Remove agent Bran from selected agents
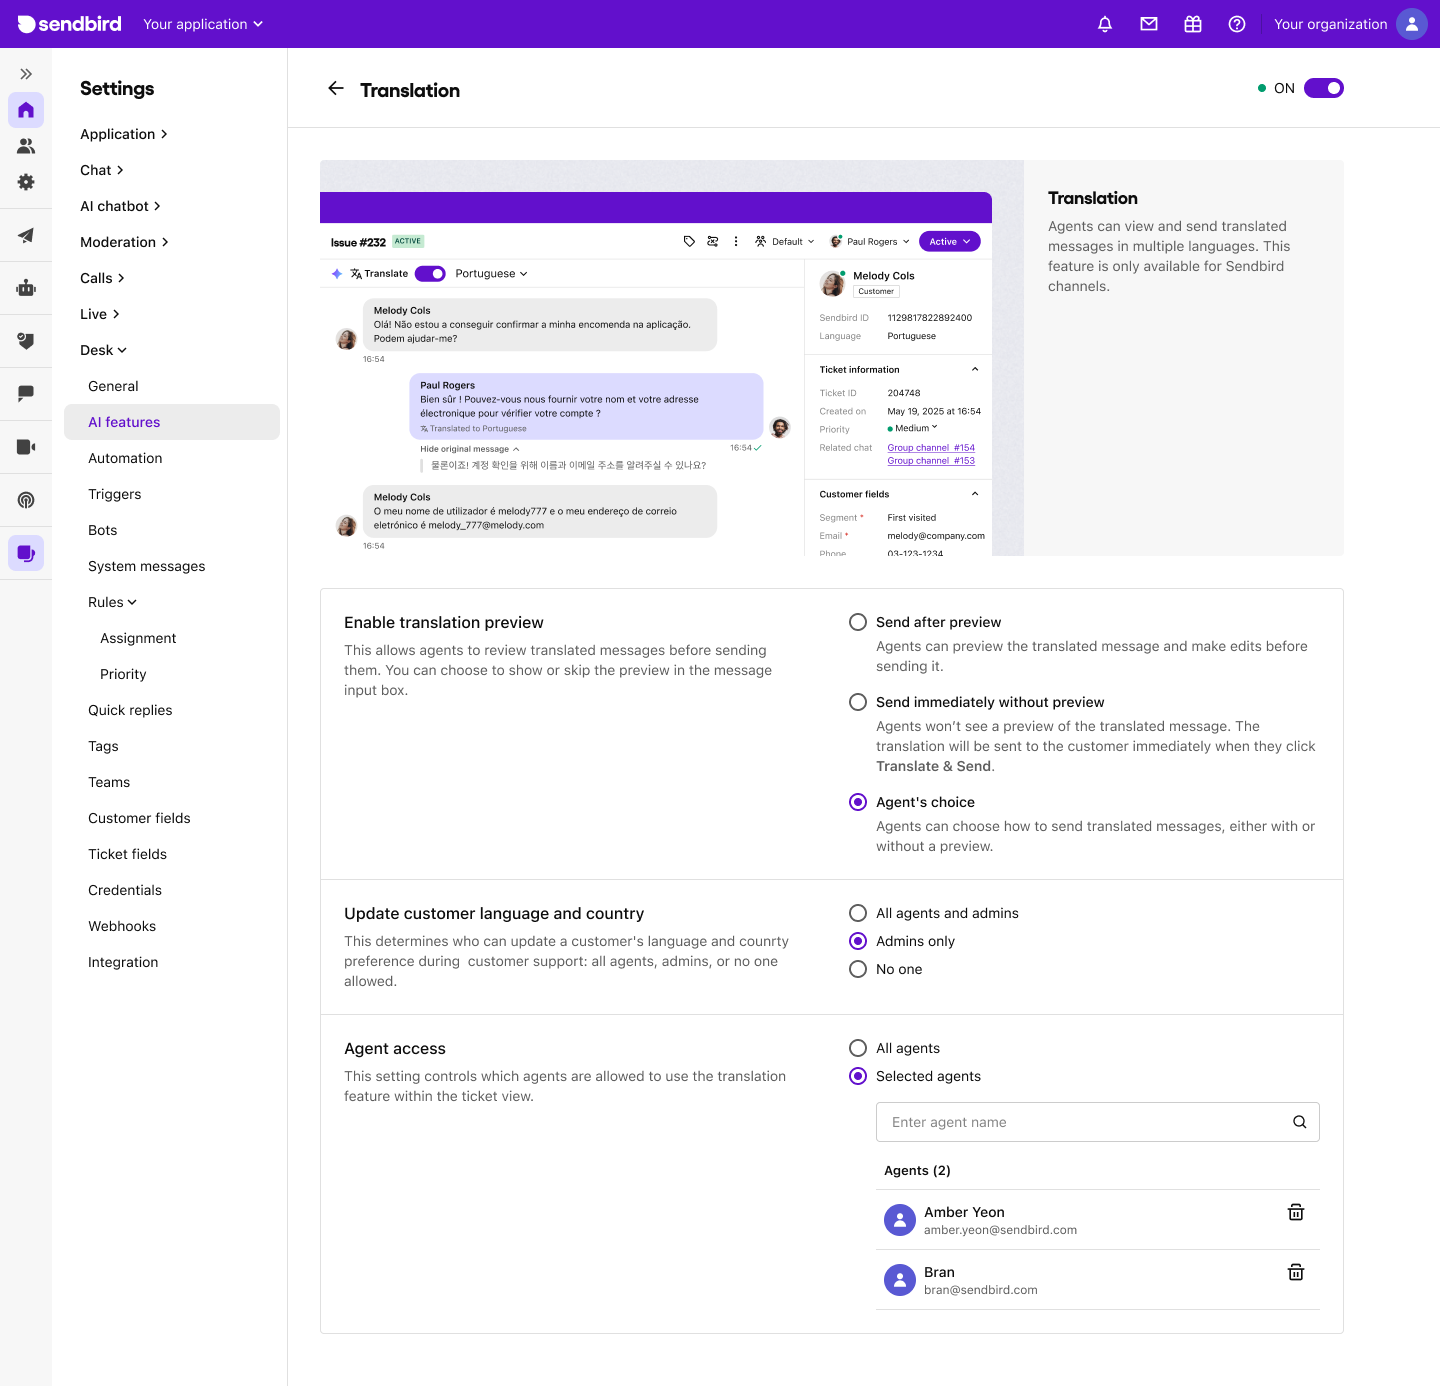Viewport: 1440px width, 1386px height. (x=1295, y=1272)
